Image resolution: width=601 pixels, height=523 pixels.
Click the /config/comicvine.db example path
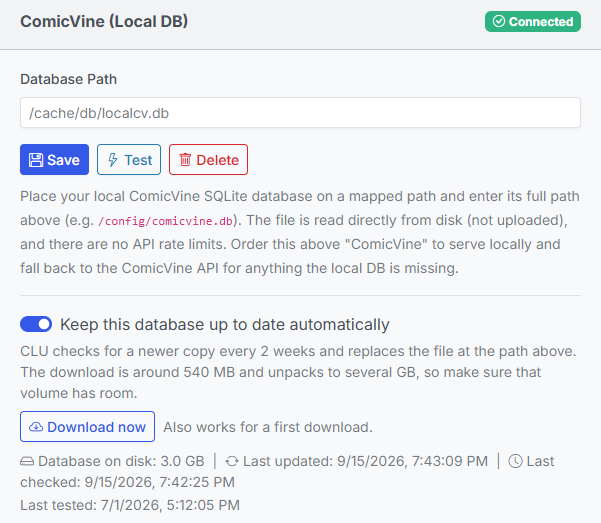click(x=166, y=221)
